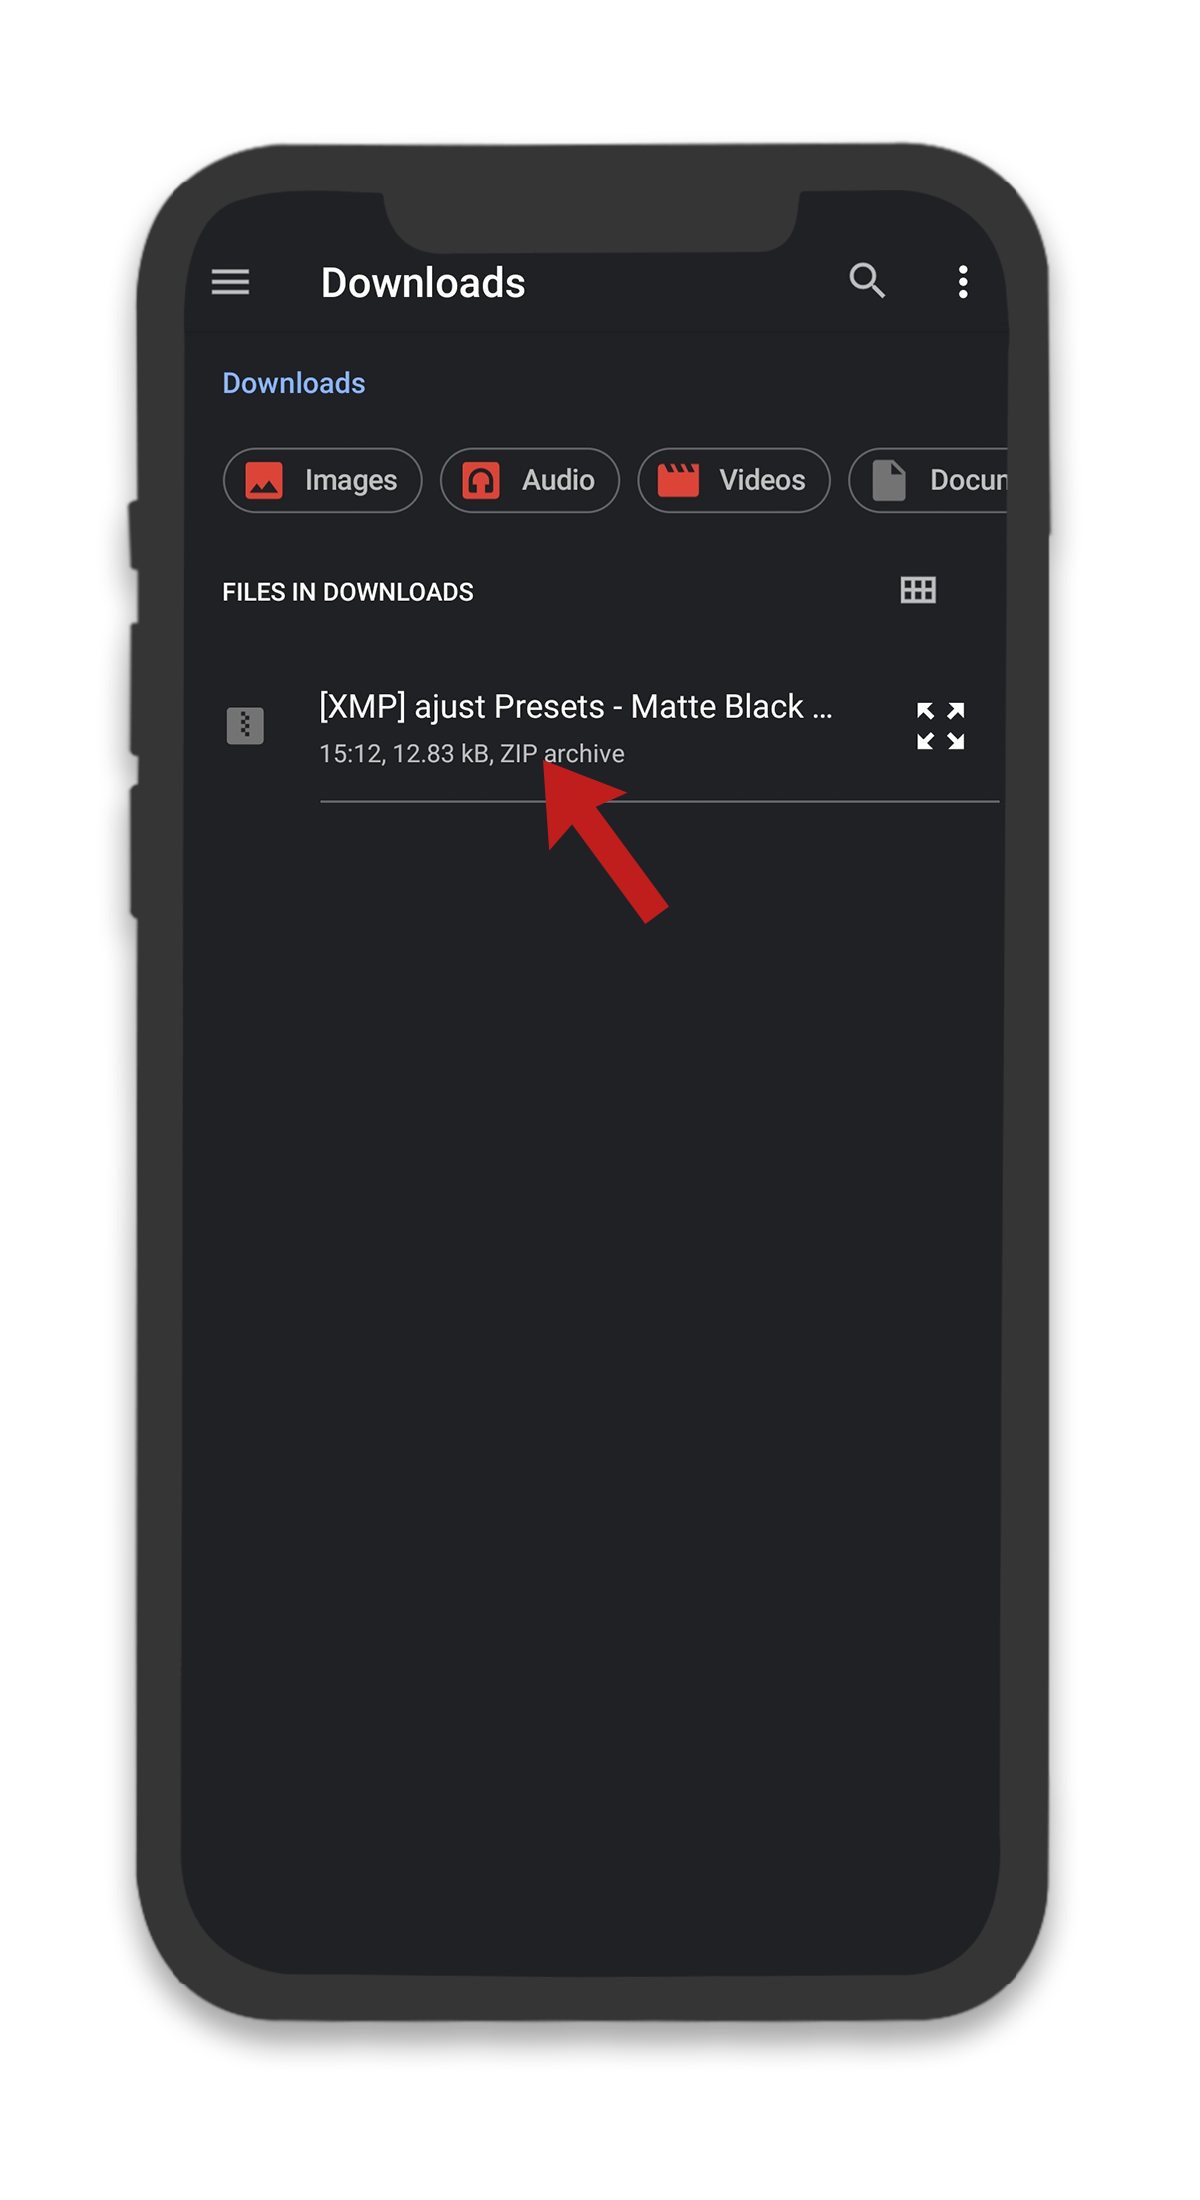1200x2200 pixels.
Task: Go to the blue Downloads breadcrumb
Action: (x=294, y=383)
